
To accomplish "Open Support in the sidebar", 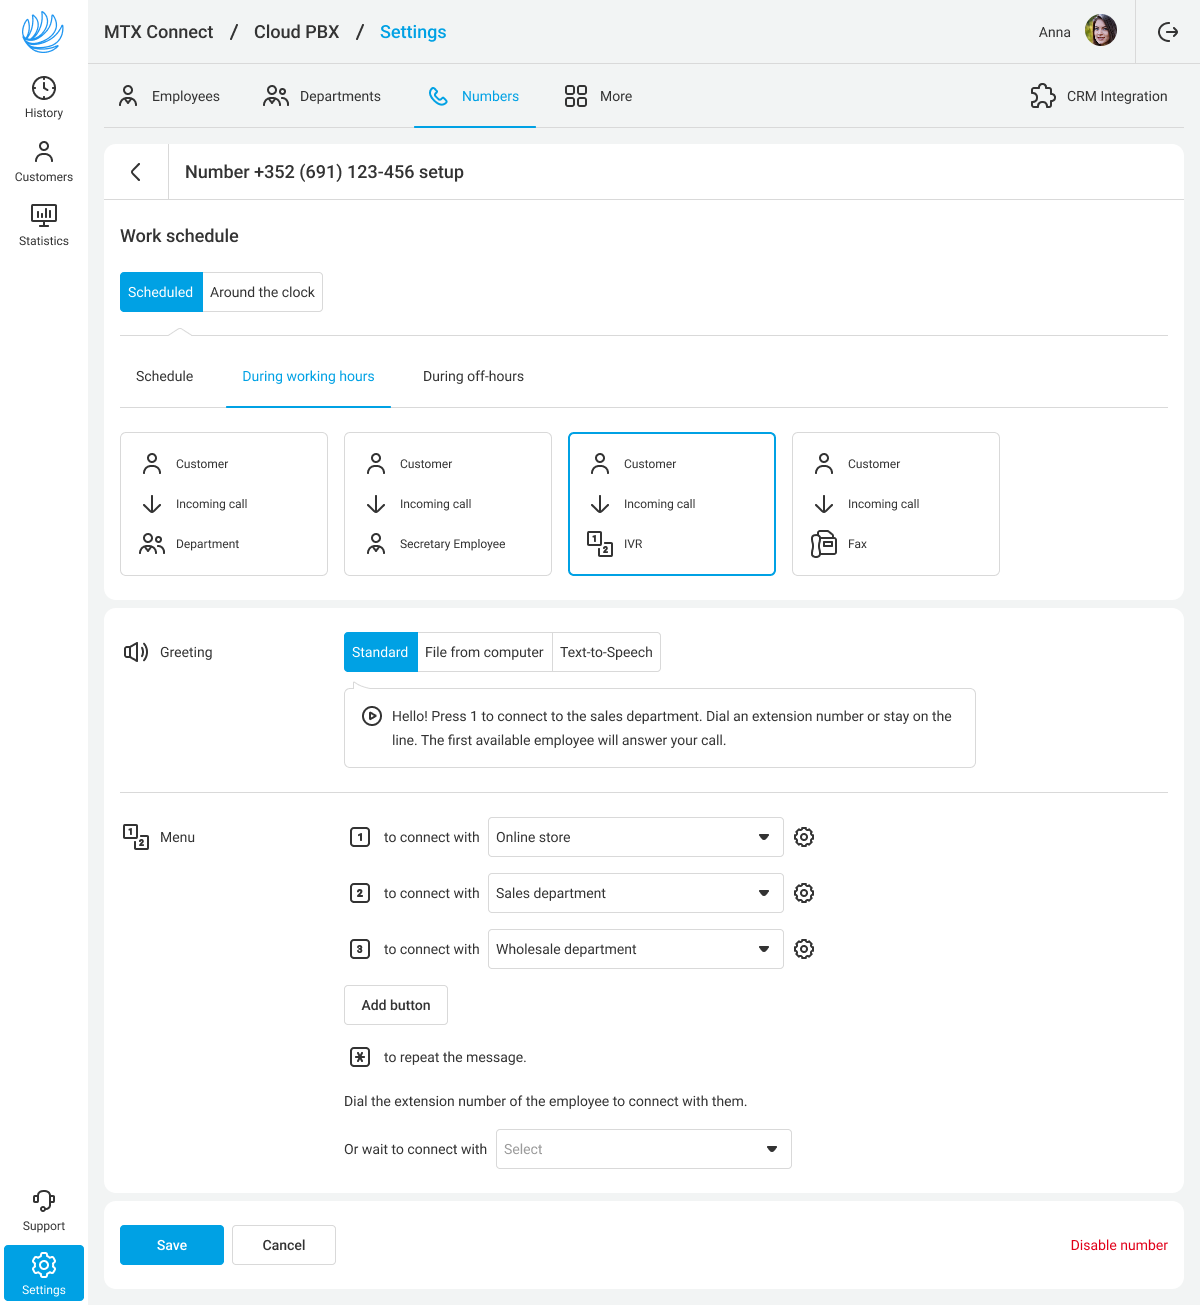I will (44, 1210).
